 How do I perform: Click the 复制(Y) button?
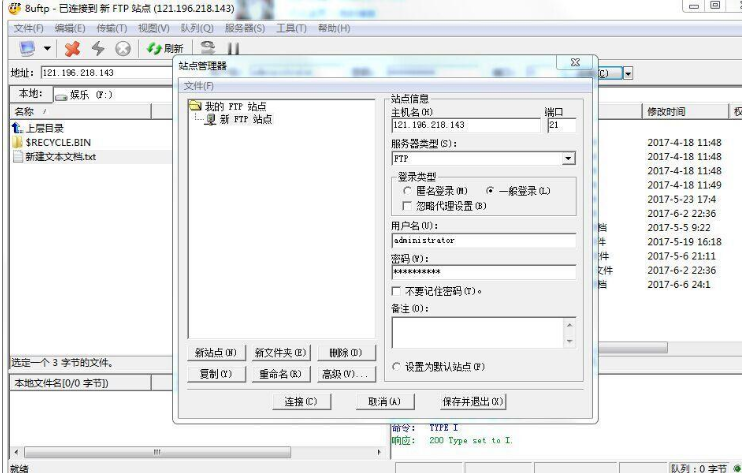coord(216,374)
